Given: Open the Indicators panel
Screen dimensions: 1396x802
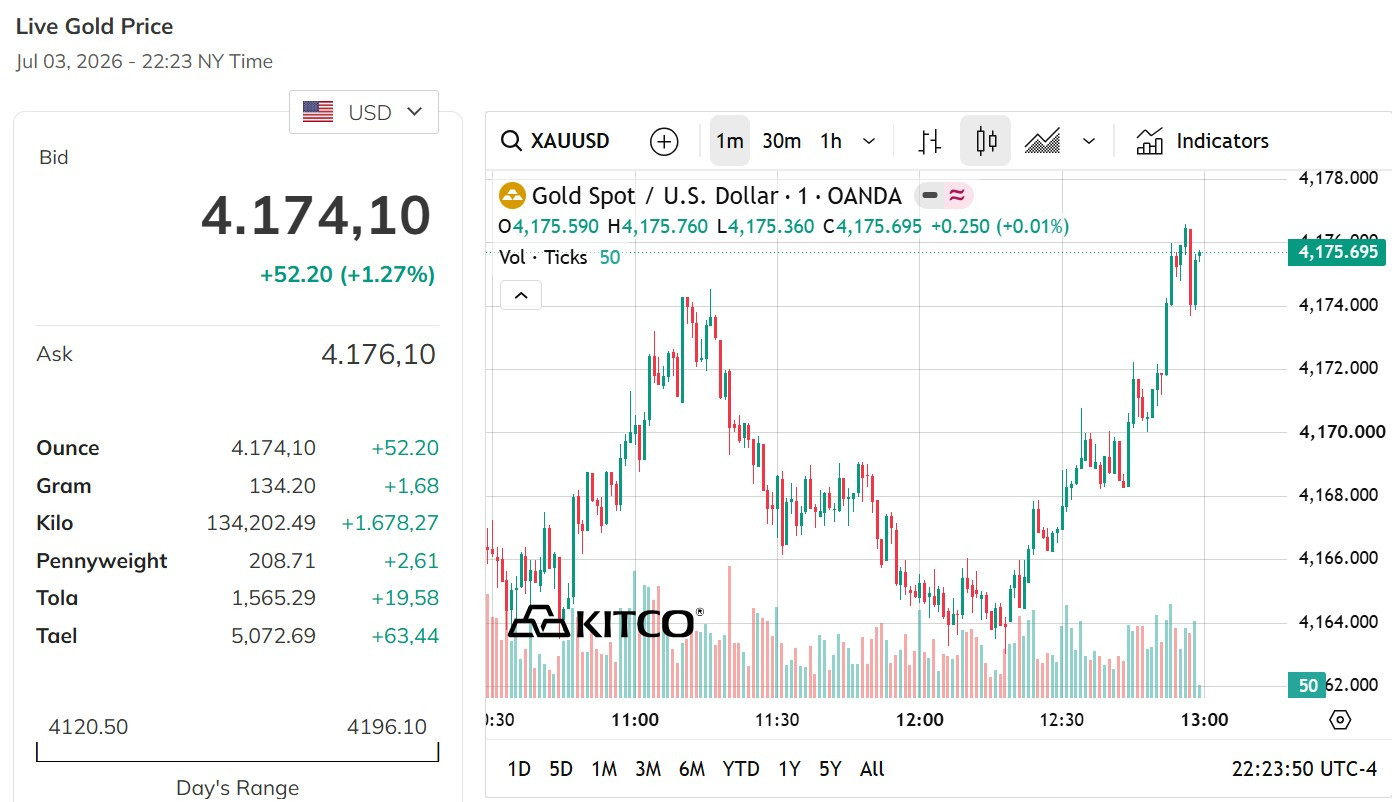Looking at the screenshot, I should [x=1203, y=141].
